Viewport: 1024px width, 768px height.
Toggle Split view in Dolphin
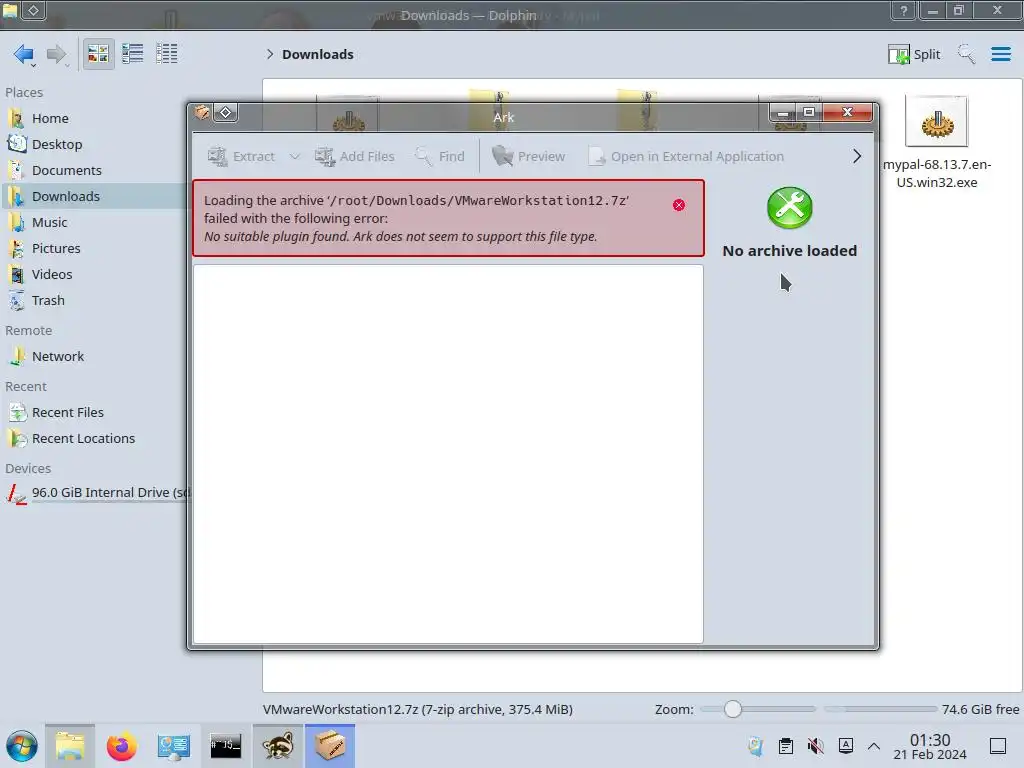point(914,54)
